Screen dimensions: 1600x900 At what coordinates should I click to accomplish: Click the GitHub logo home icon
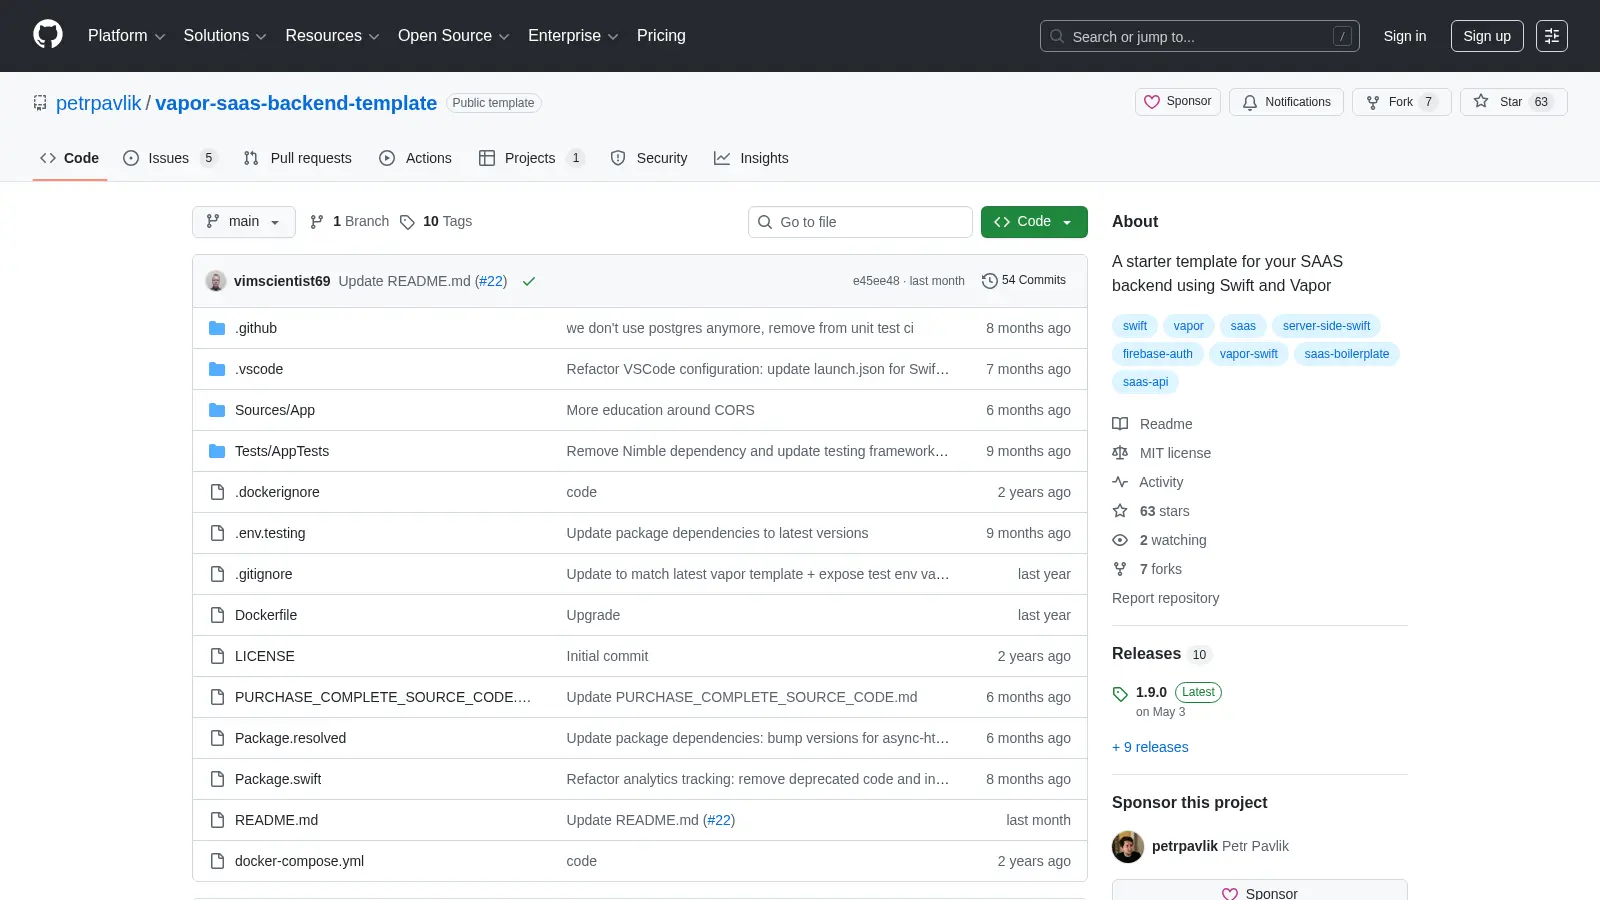[x=48, y=35]
